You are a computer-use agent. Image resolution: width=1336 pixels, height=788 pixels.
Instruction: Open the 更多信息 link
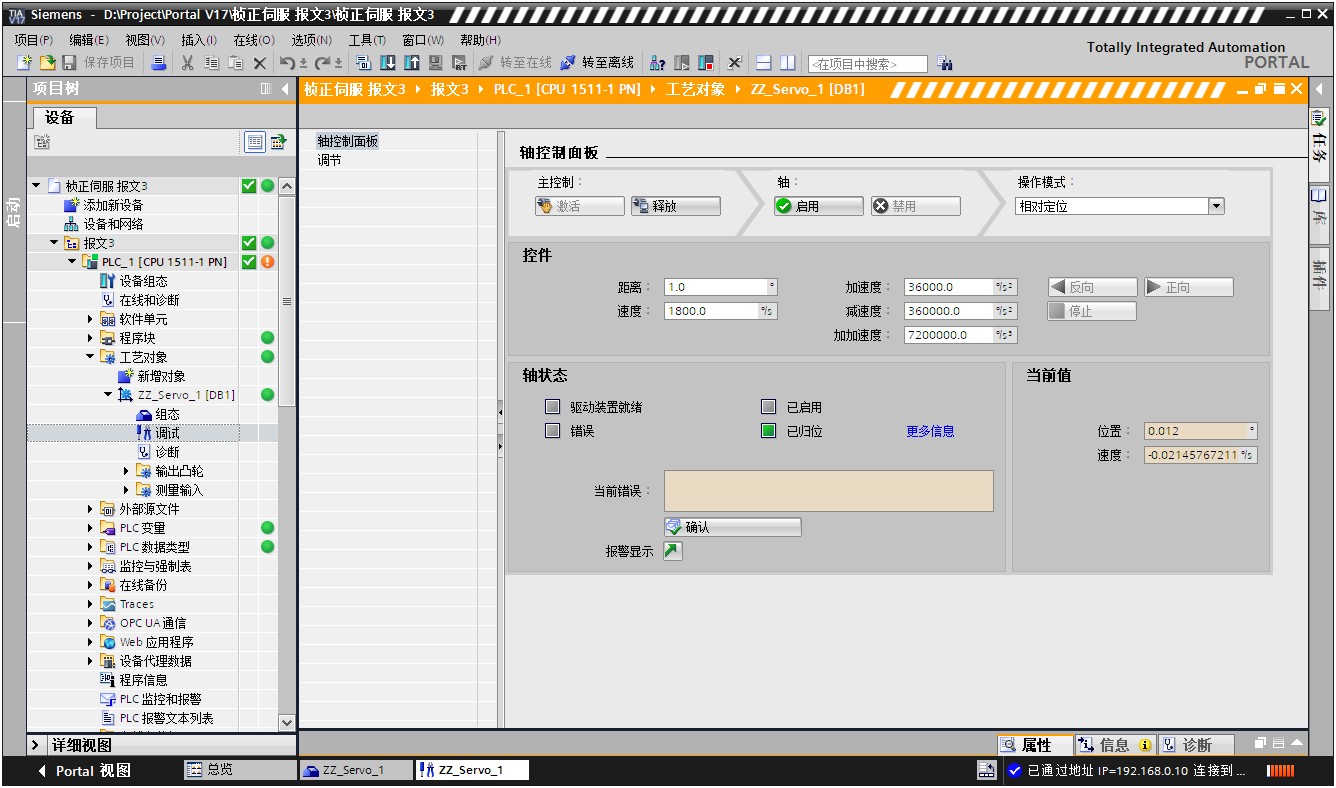tap(930, 431)
